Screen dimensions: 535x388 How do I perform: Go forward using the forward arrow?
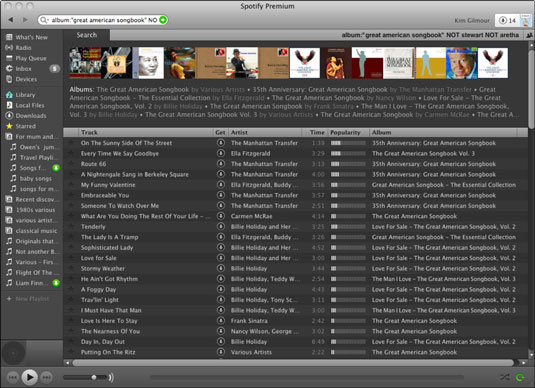point(25,20)
